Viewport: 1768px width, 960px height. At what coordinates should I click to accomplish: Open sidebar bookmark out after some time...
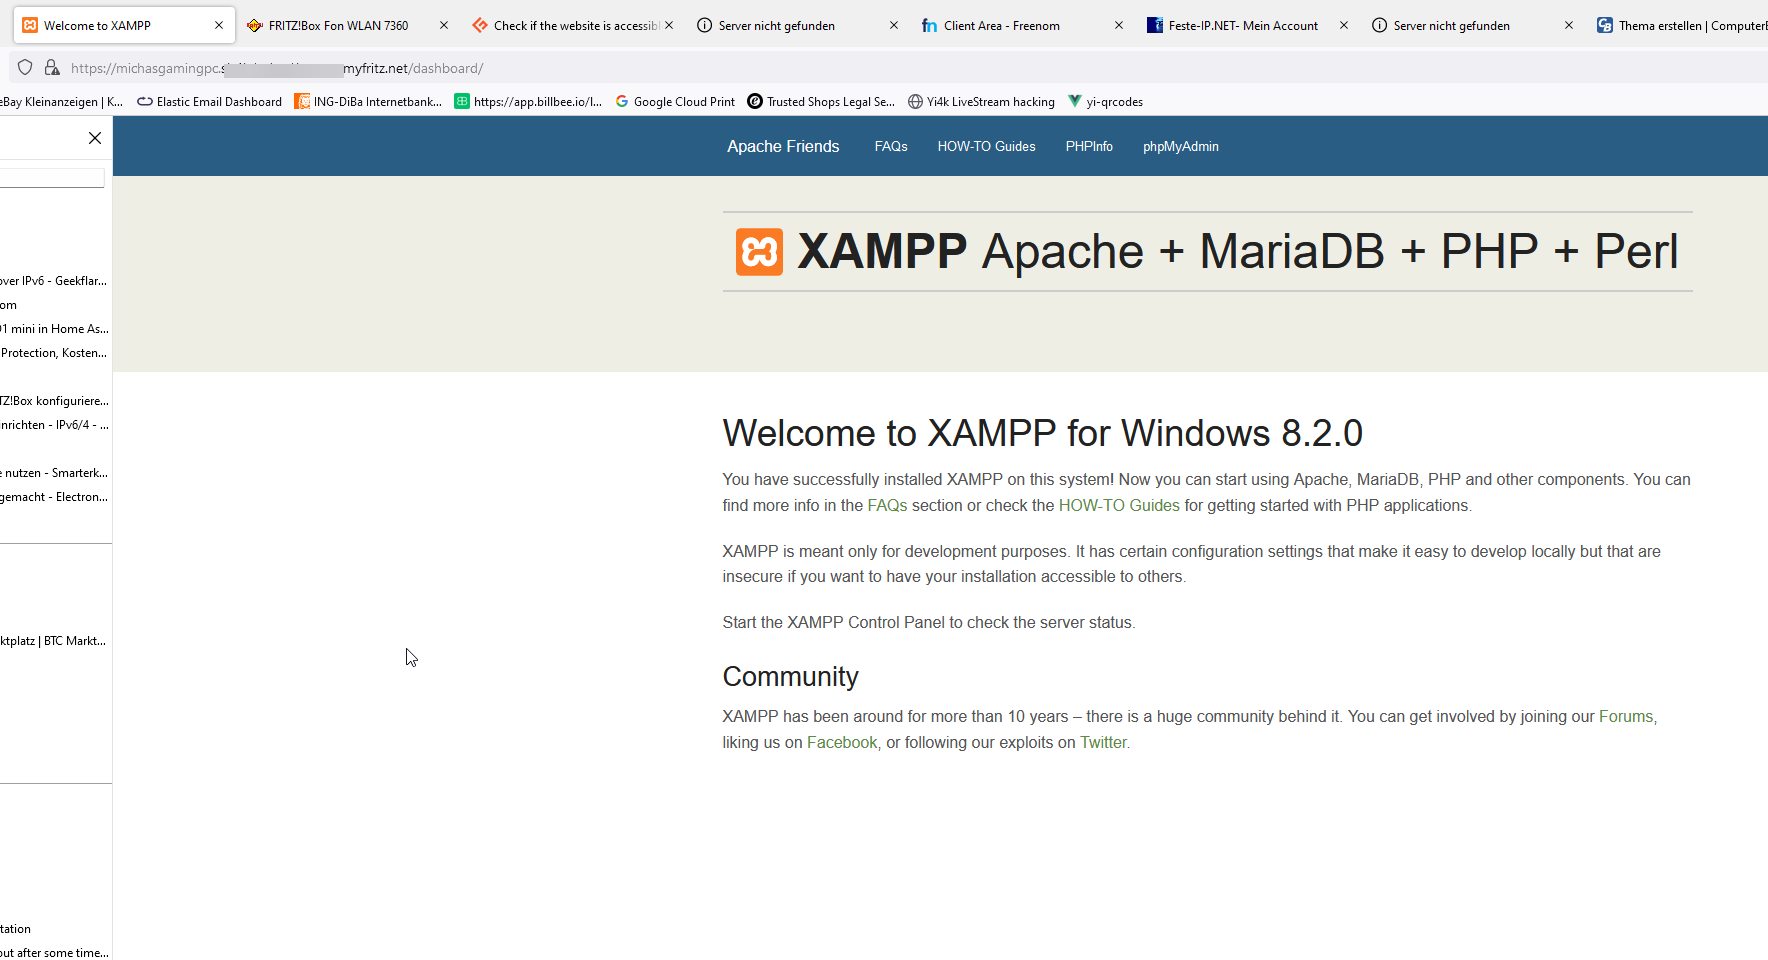point(54,952)
